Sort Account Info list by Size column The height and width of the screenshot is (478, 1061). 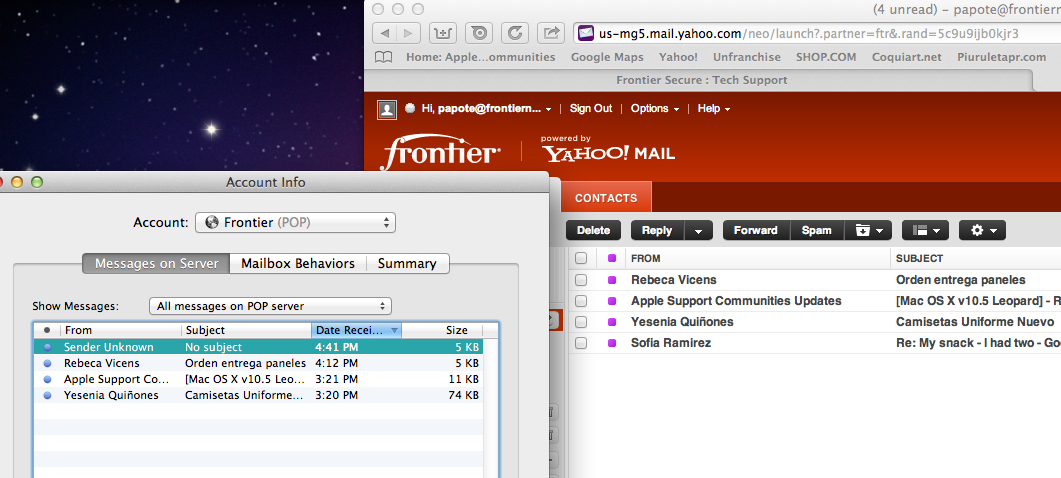456,330
